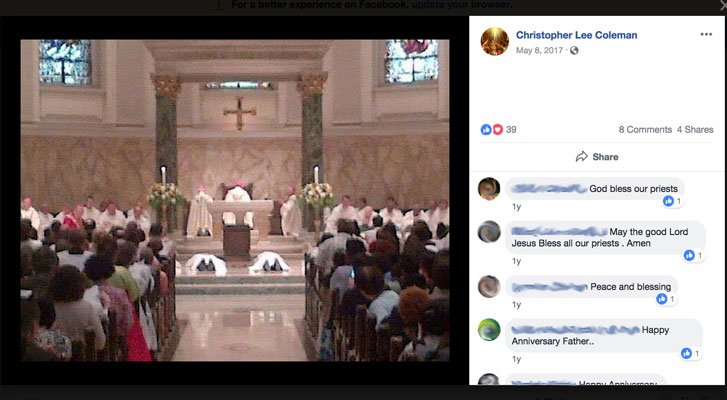Click the public globe privacy icon

coord(574,50)
